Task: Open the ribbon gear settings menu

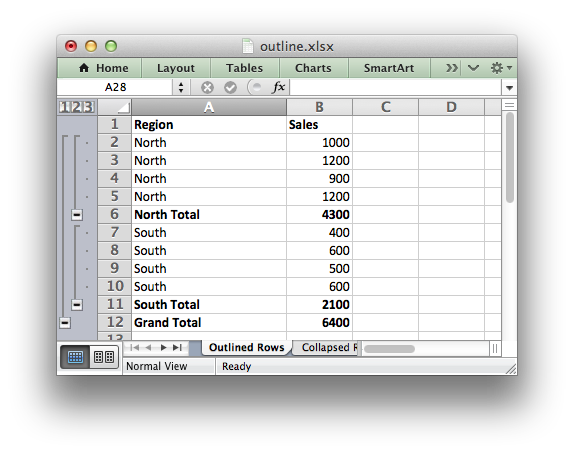Action: coord(501,68)
